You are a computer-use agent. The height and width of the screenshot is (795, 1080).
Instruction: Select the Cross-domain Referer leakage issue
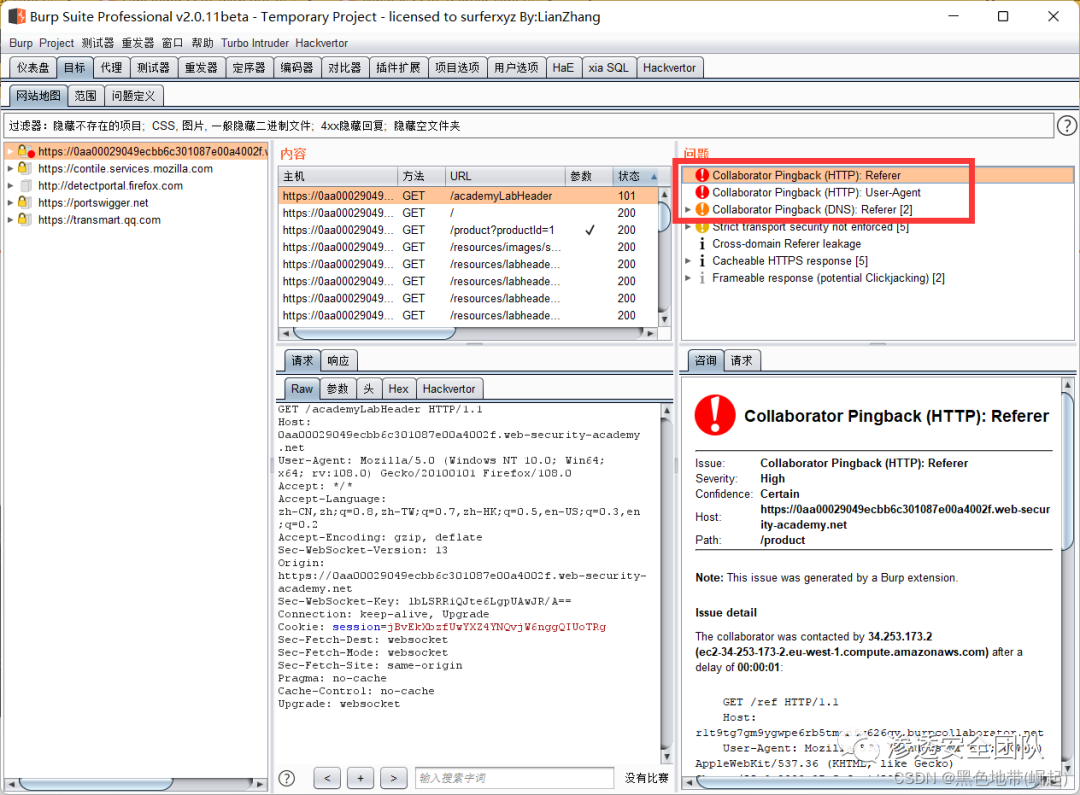tap(786, 244)
